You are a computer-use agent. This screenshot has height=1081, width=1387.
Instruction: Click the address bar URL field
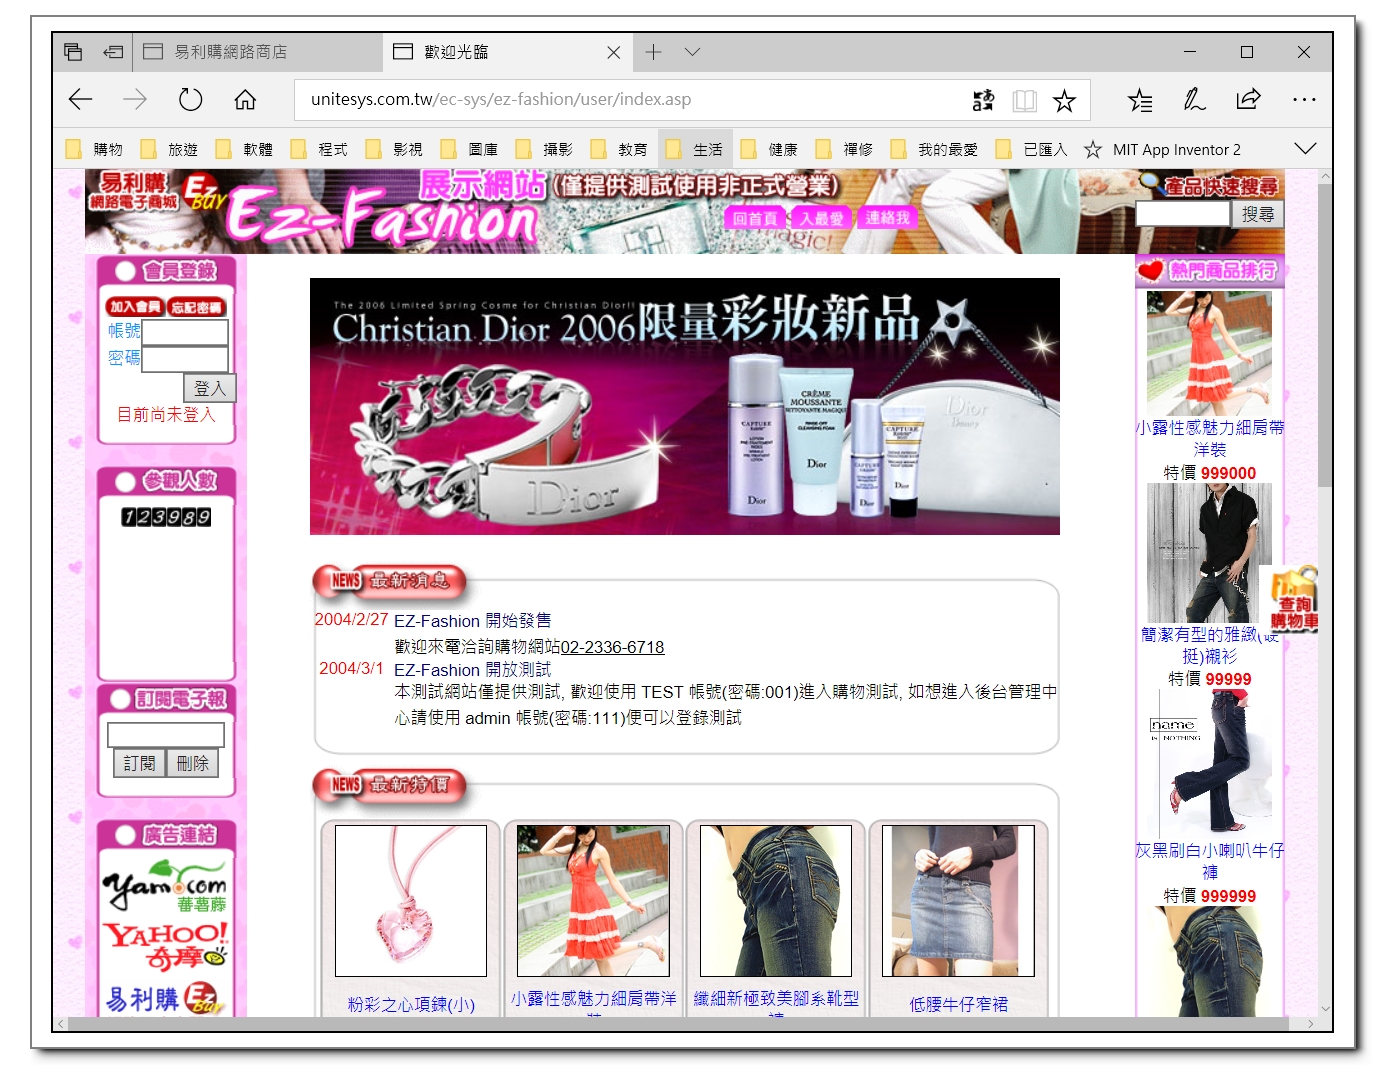[x=630, y=100]
